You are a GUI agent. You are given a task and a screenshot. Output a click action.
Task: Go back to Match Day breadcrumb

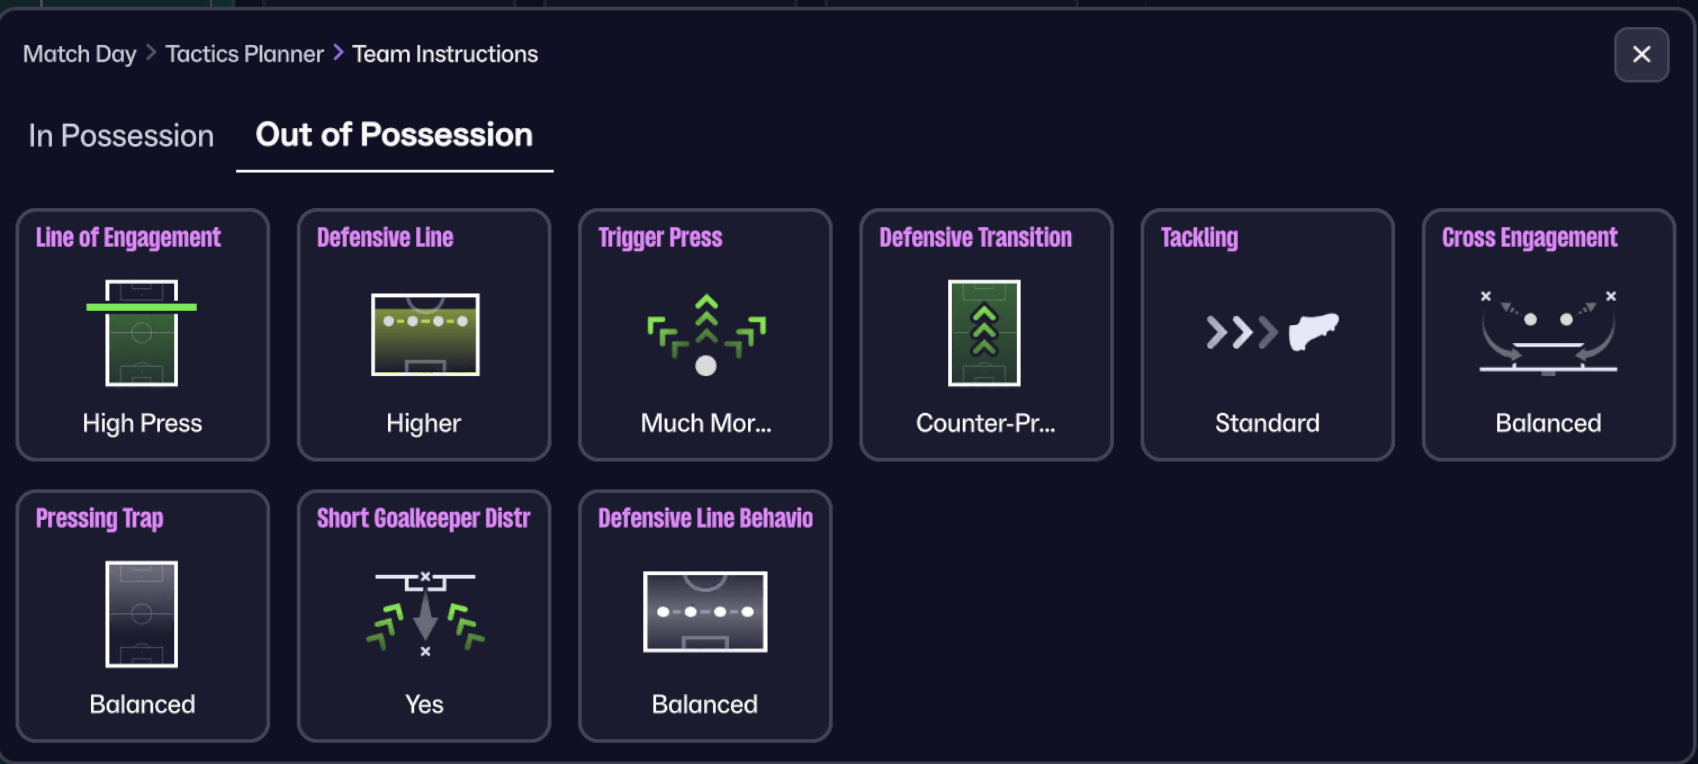(80, 54)
